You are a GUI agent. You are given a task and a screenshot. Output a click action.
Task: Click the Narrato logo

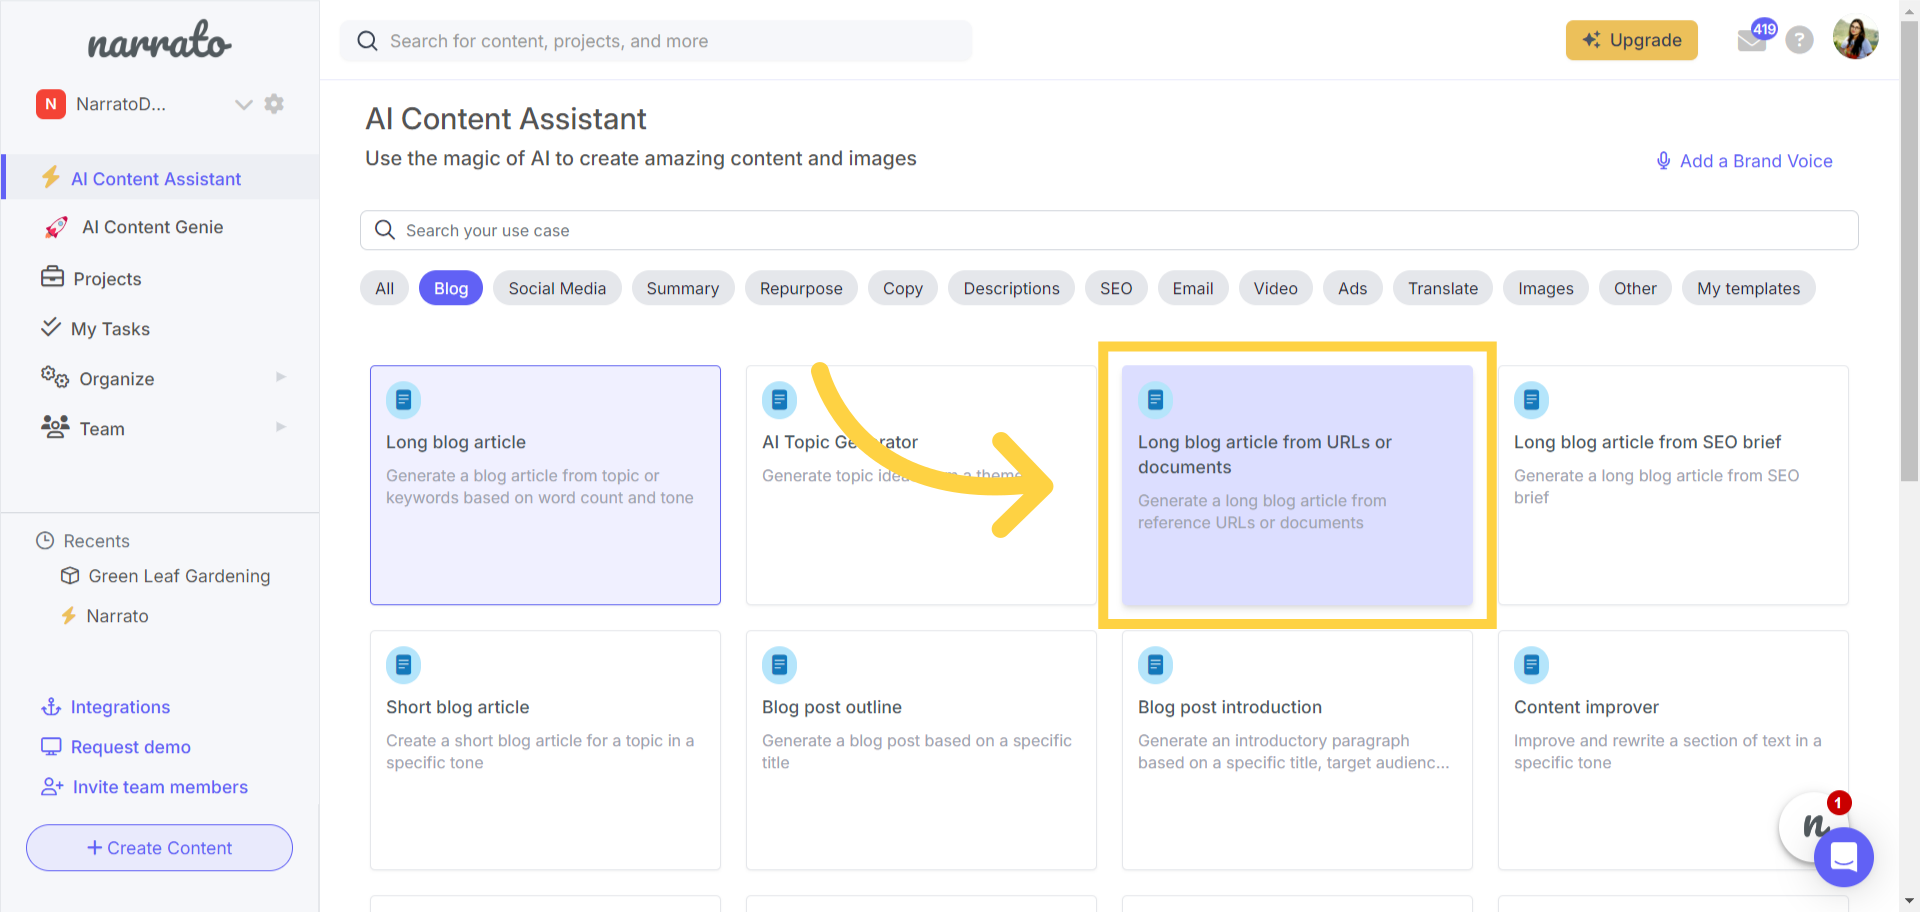pos(160,41)
